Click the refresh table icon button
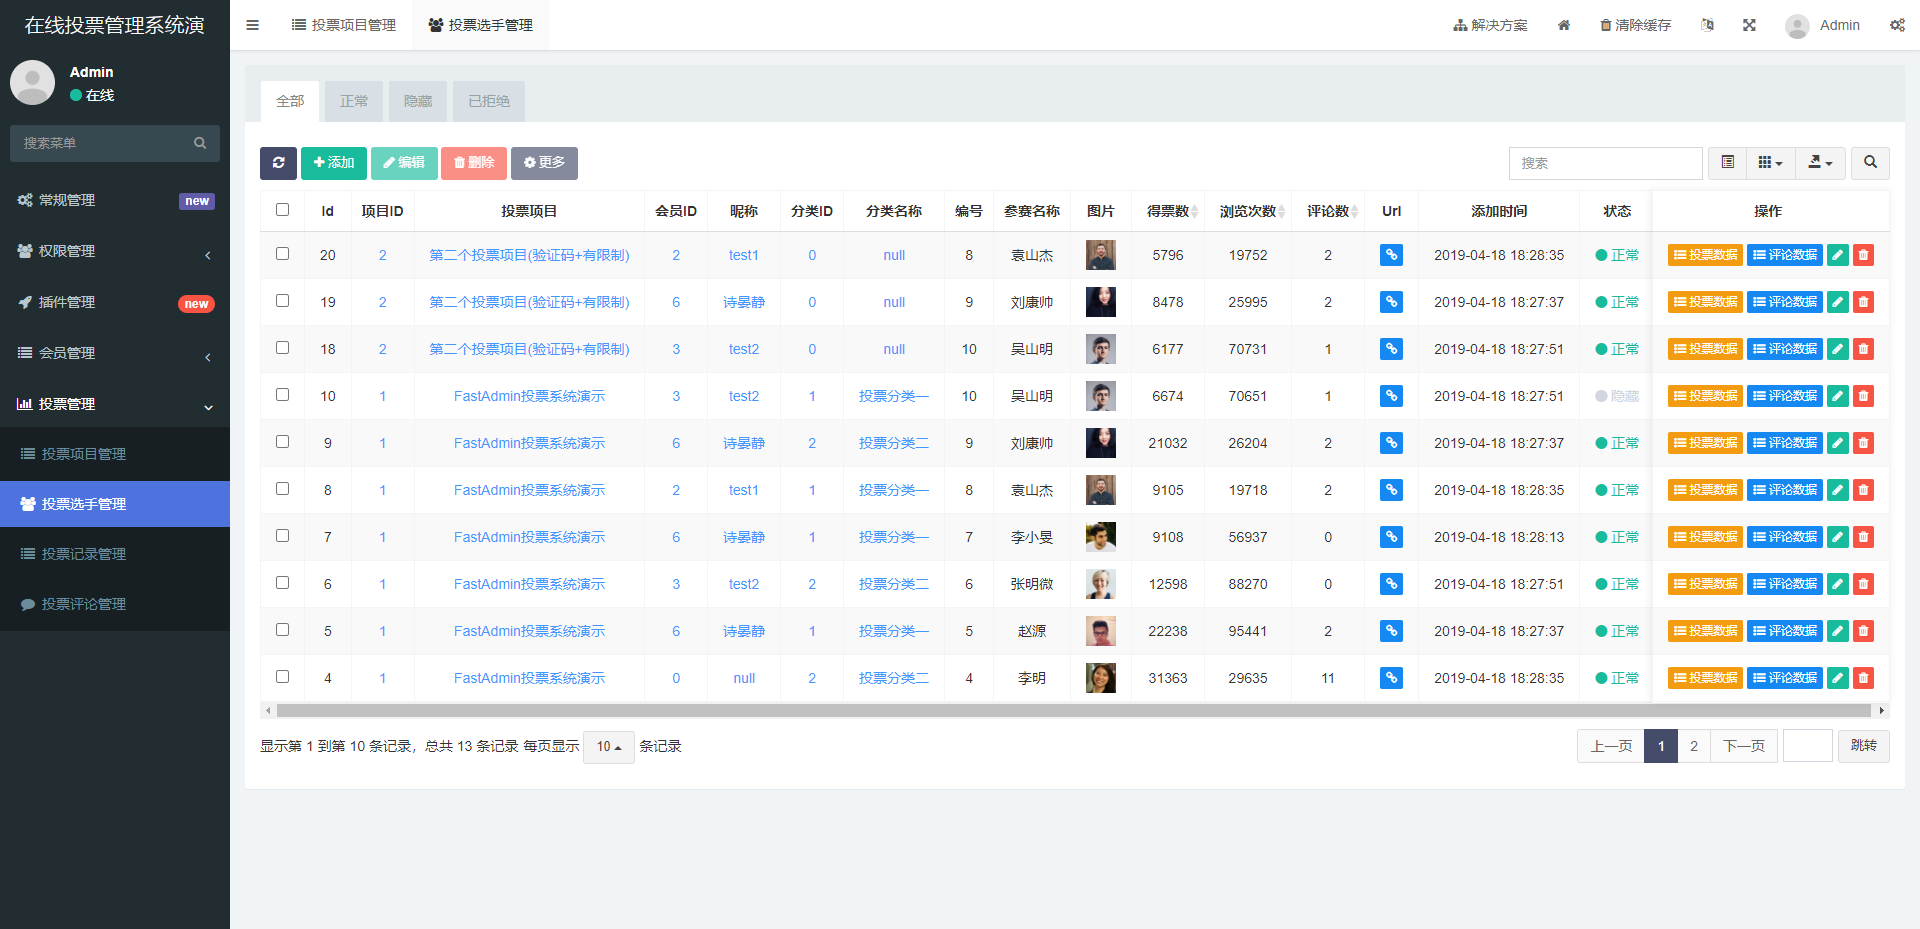Viewport: 1920px width, 929px height. tap(278, 163)
